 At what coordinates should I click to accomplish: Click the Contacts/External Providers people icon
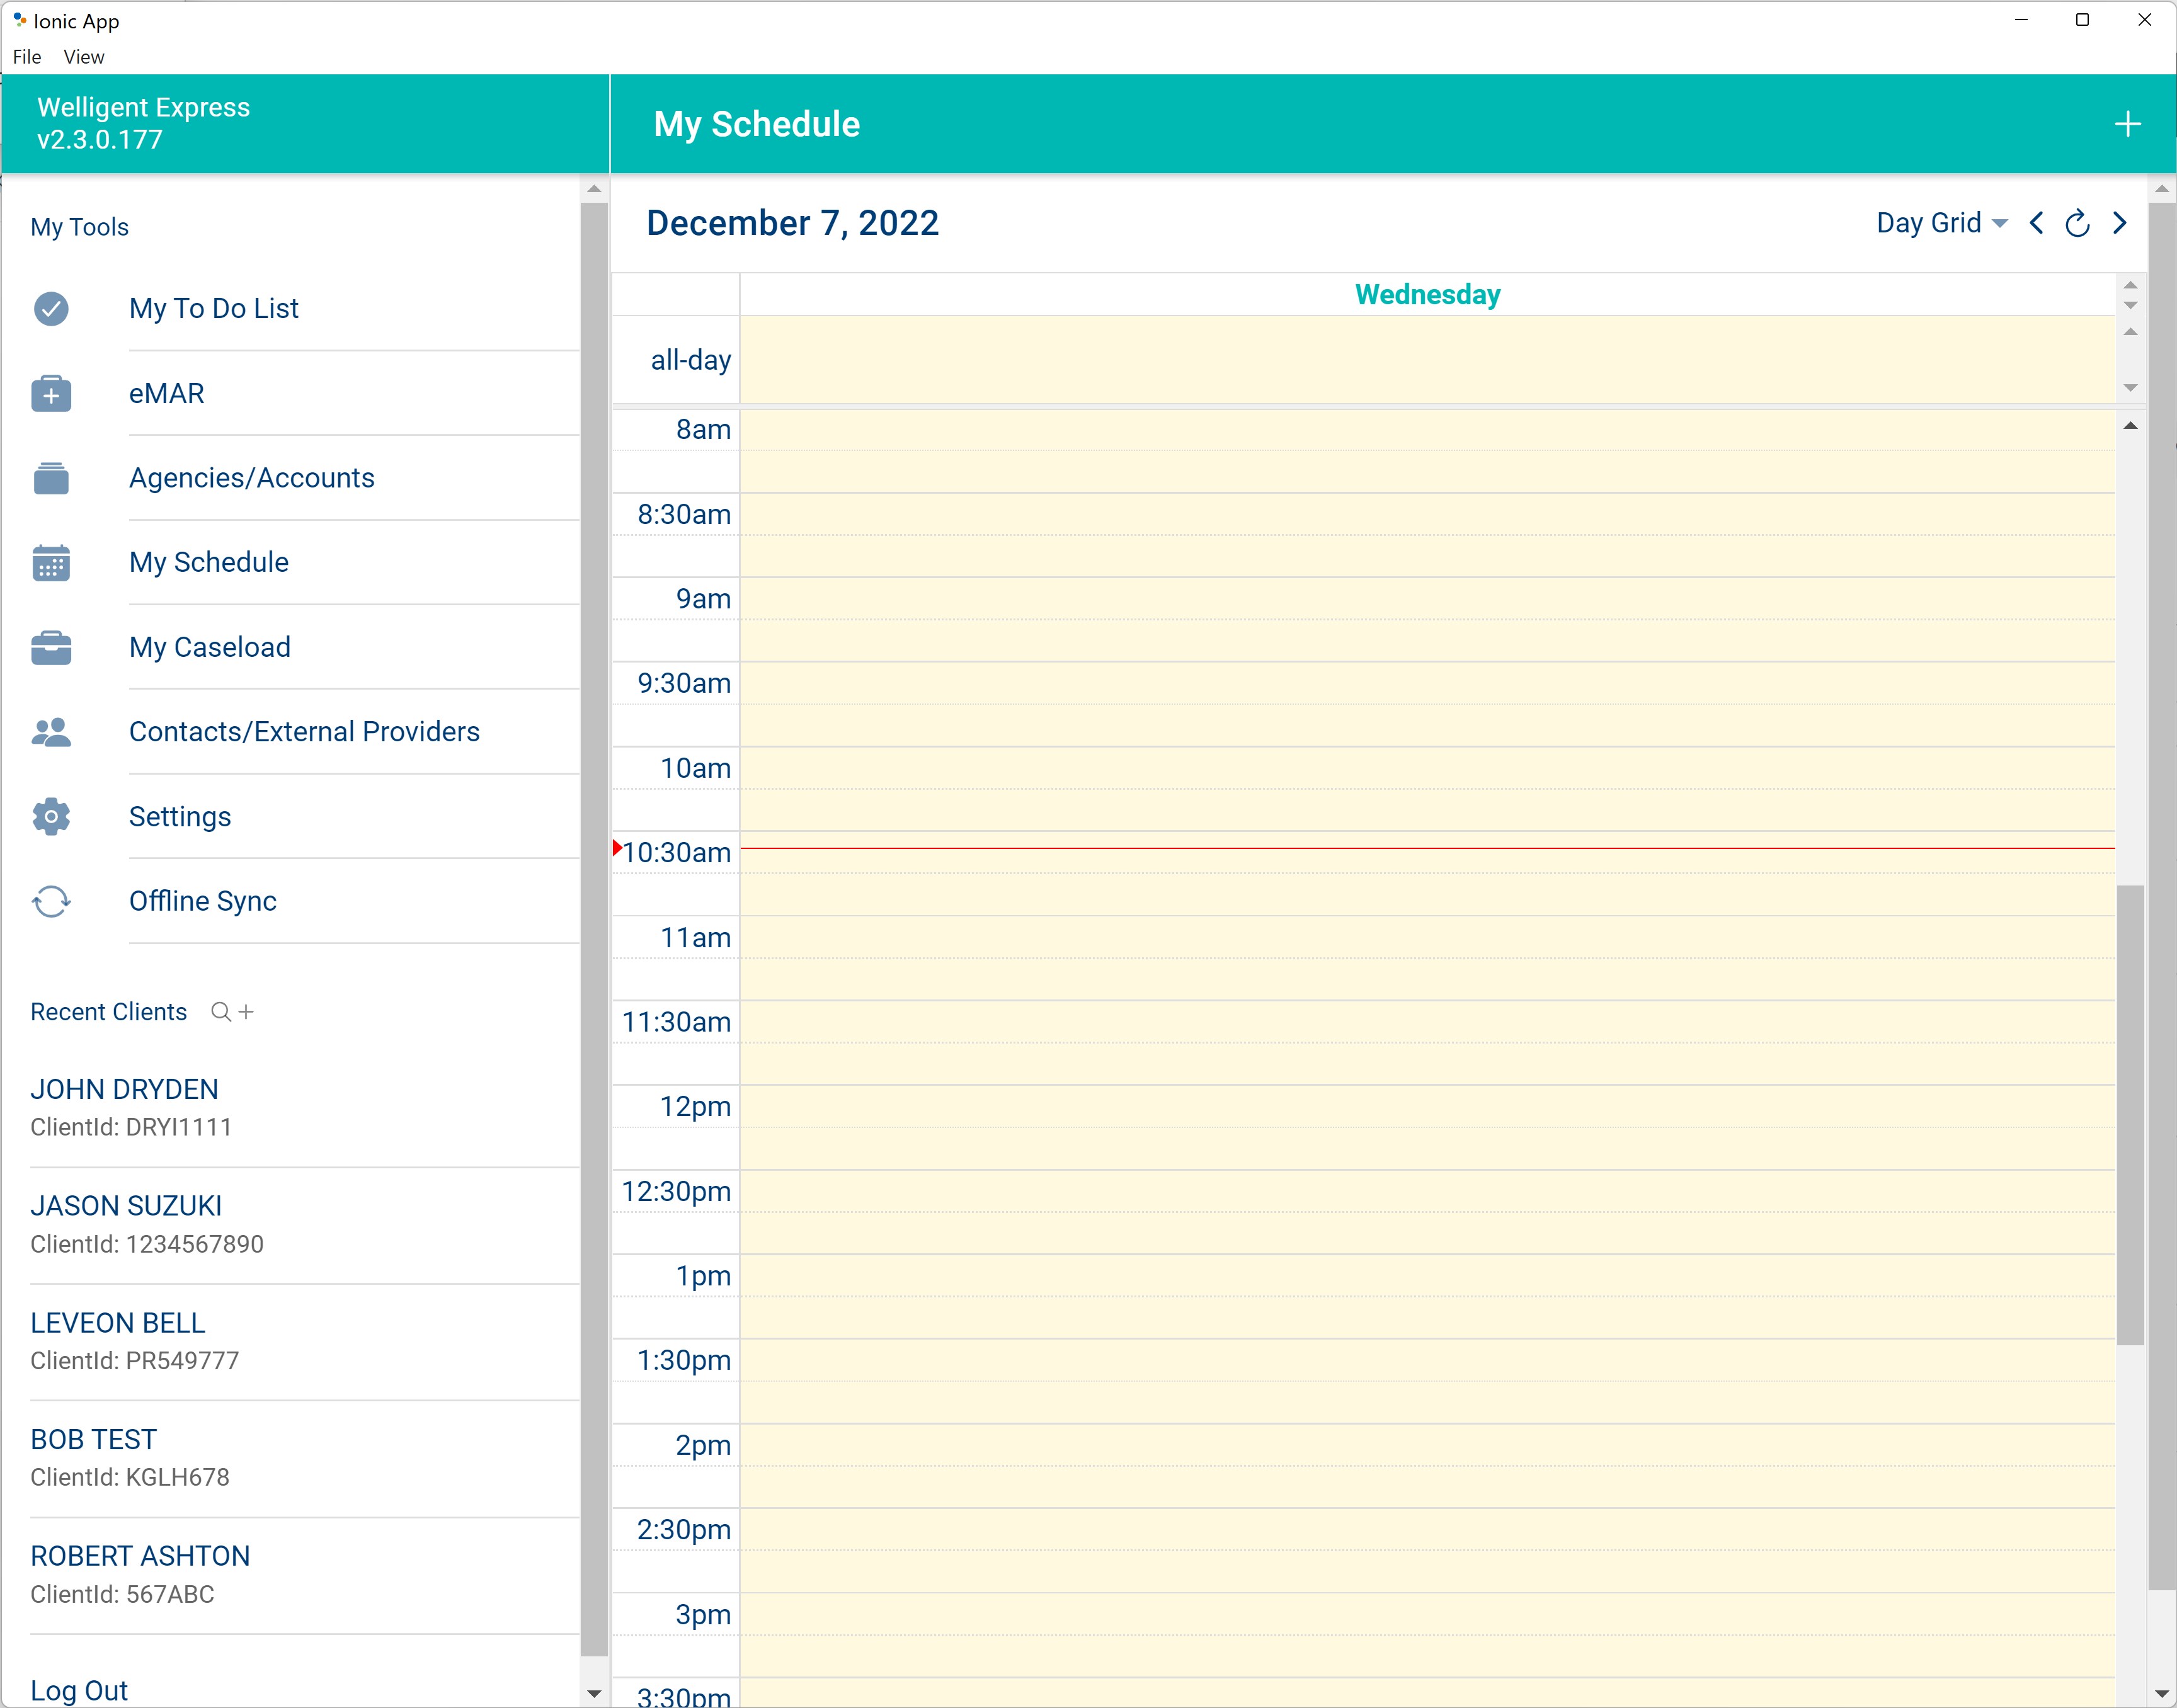51,731
